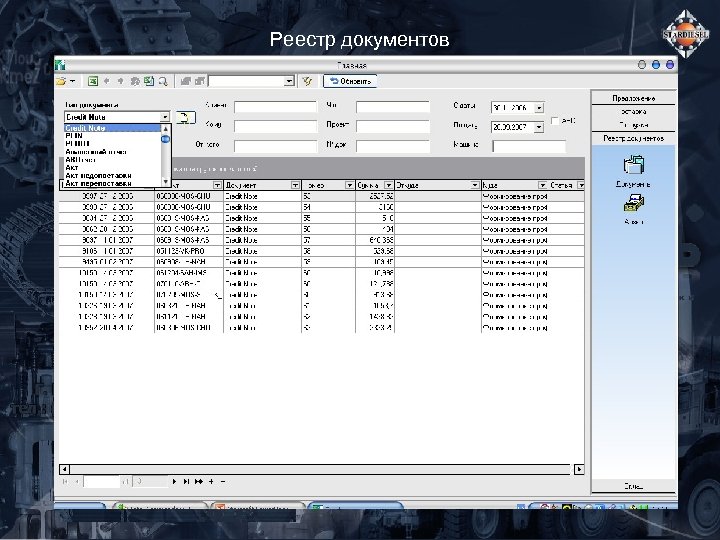Click horizontal scrollbar right arrow
Image resolution: width=720 pixels, height=540 pixels.
579,469
